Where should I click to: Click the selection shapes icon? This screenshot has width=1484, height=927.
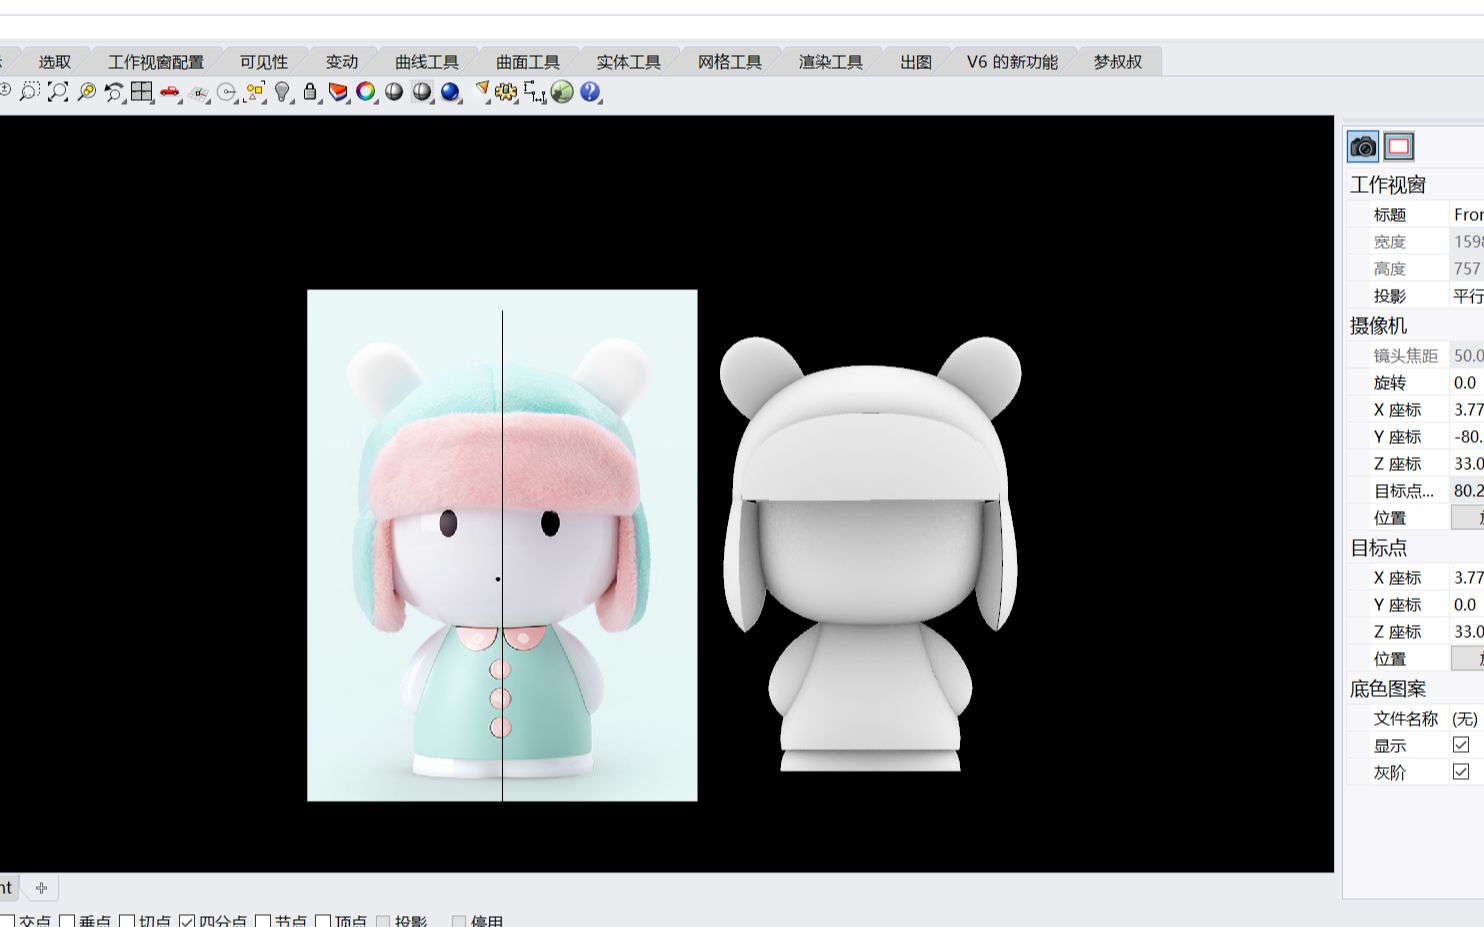tap(255, 92)
